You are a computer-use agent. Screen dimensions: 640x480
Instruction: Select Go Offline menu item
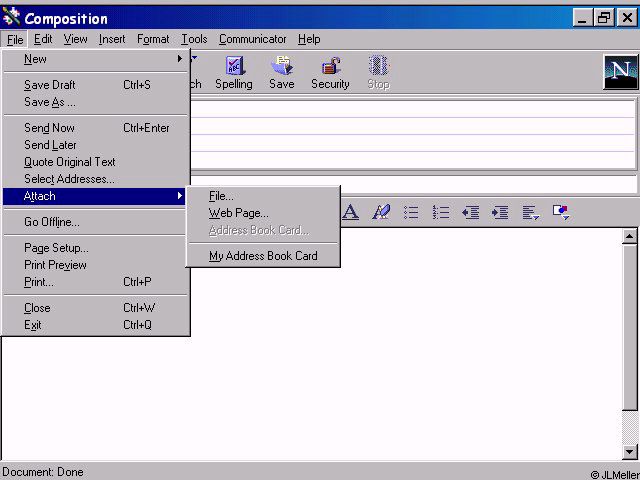[x=95, y=222]
